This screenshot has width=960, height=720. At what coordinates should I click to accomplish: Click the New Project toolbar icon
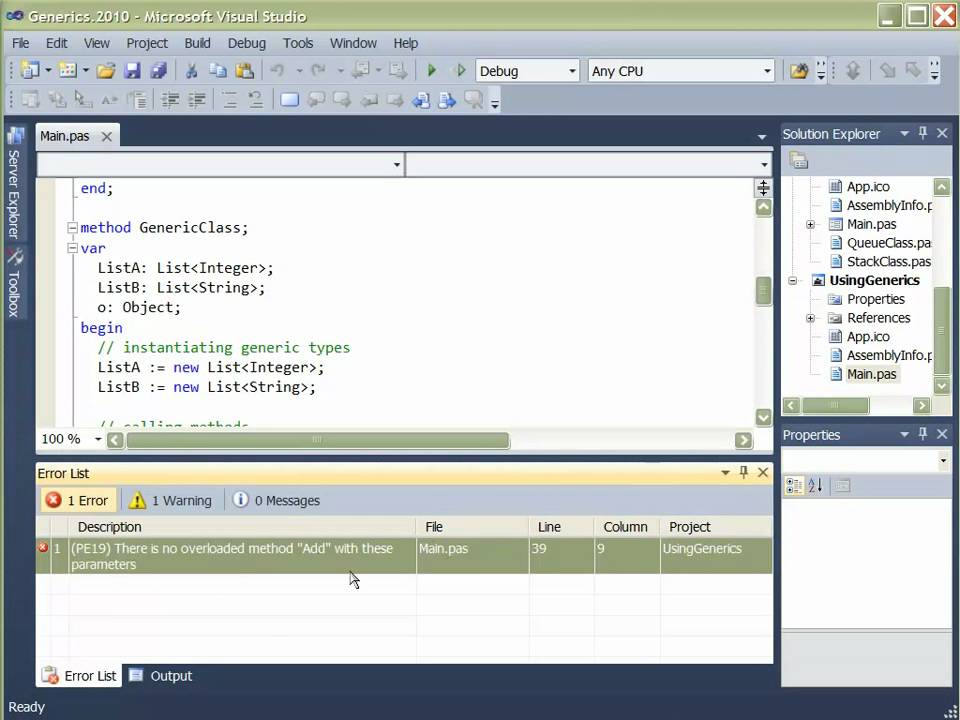30,70
